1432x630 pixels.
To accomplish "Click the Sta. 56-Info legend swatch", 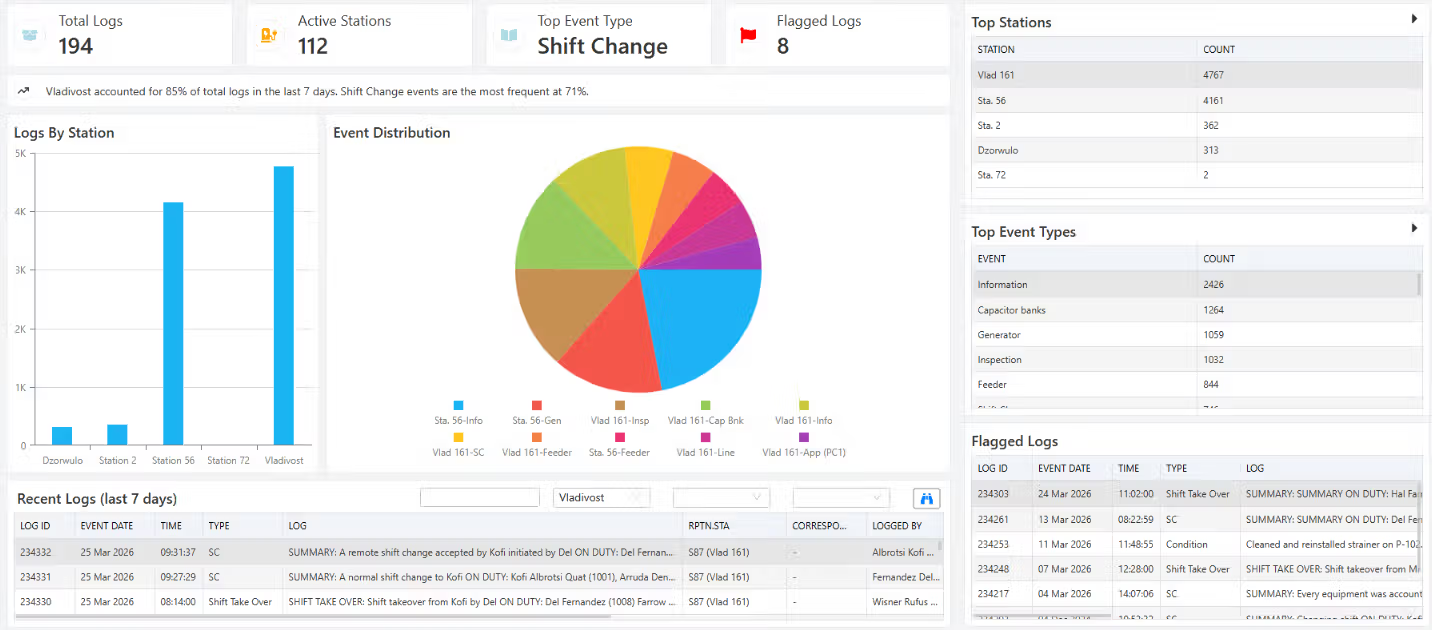I will pyautogui.click(x=458, y=405).
